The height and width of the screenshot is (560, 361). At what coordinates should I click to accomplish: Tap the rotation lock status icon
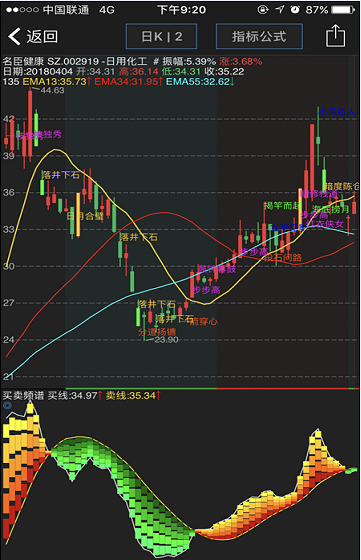click(x=263, y=10)
